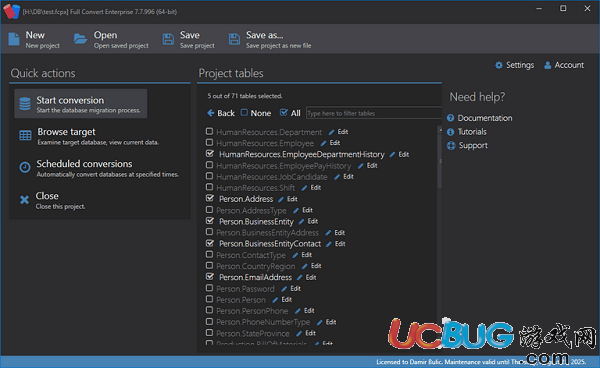Screen dimensions: 600x368
Task: Select None to deselect all tables
Action: click(x=256, y=113)
